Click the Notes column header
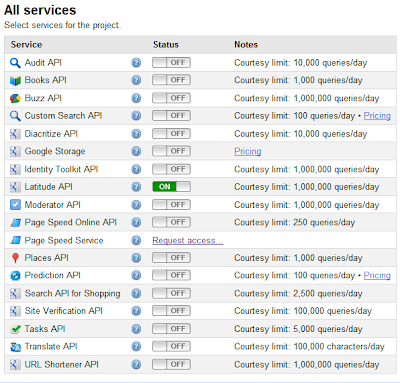Image resolution: width=400 pixels, height=383 pixels. [246, 45]
